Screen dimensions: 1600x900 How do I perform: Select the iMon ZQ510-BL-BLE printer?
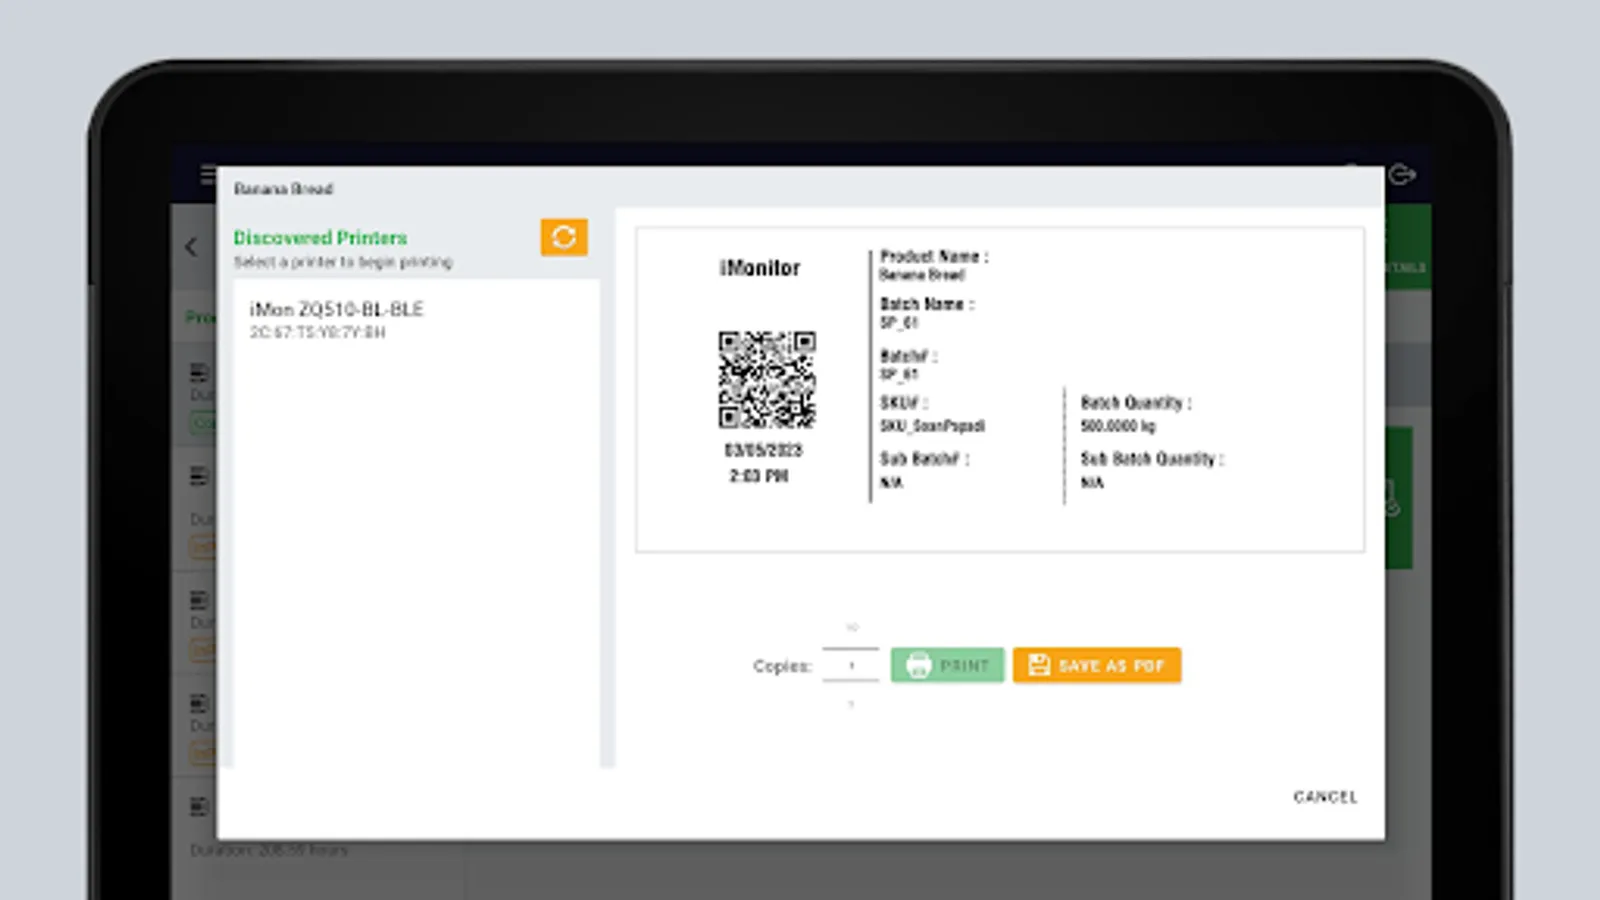(416, 320)
